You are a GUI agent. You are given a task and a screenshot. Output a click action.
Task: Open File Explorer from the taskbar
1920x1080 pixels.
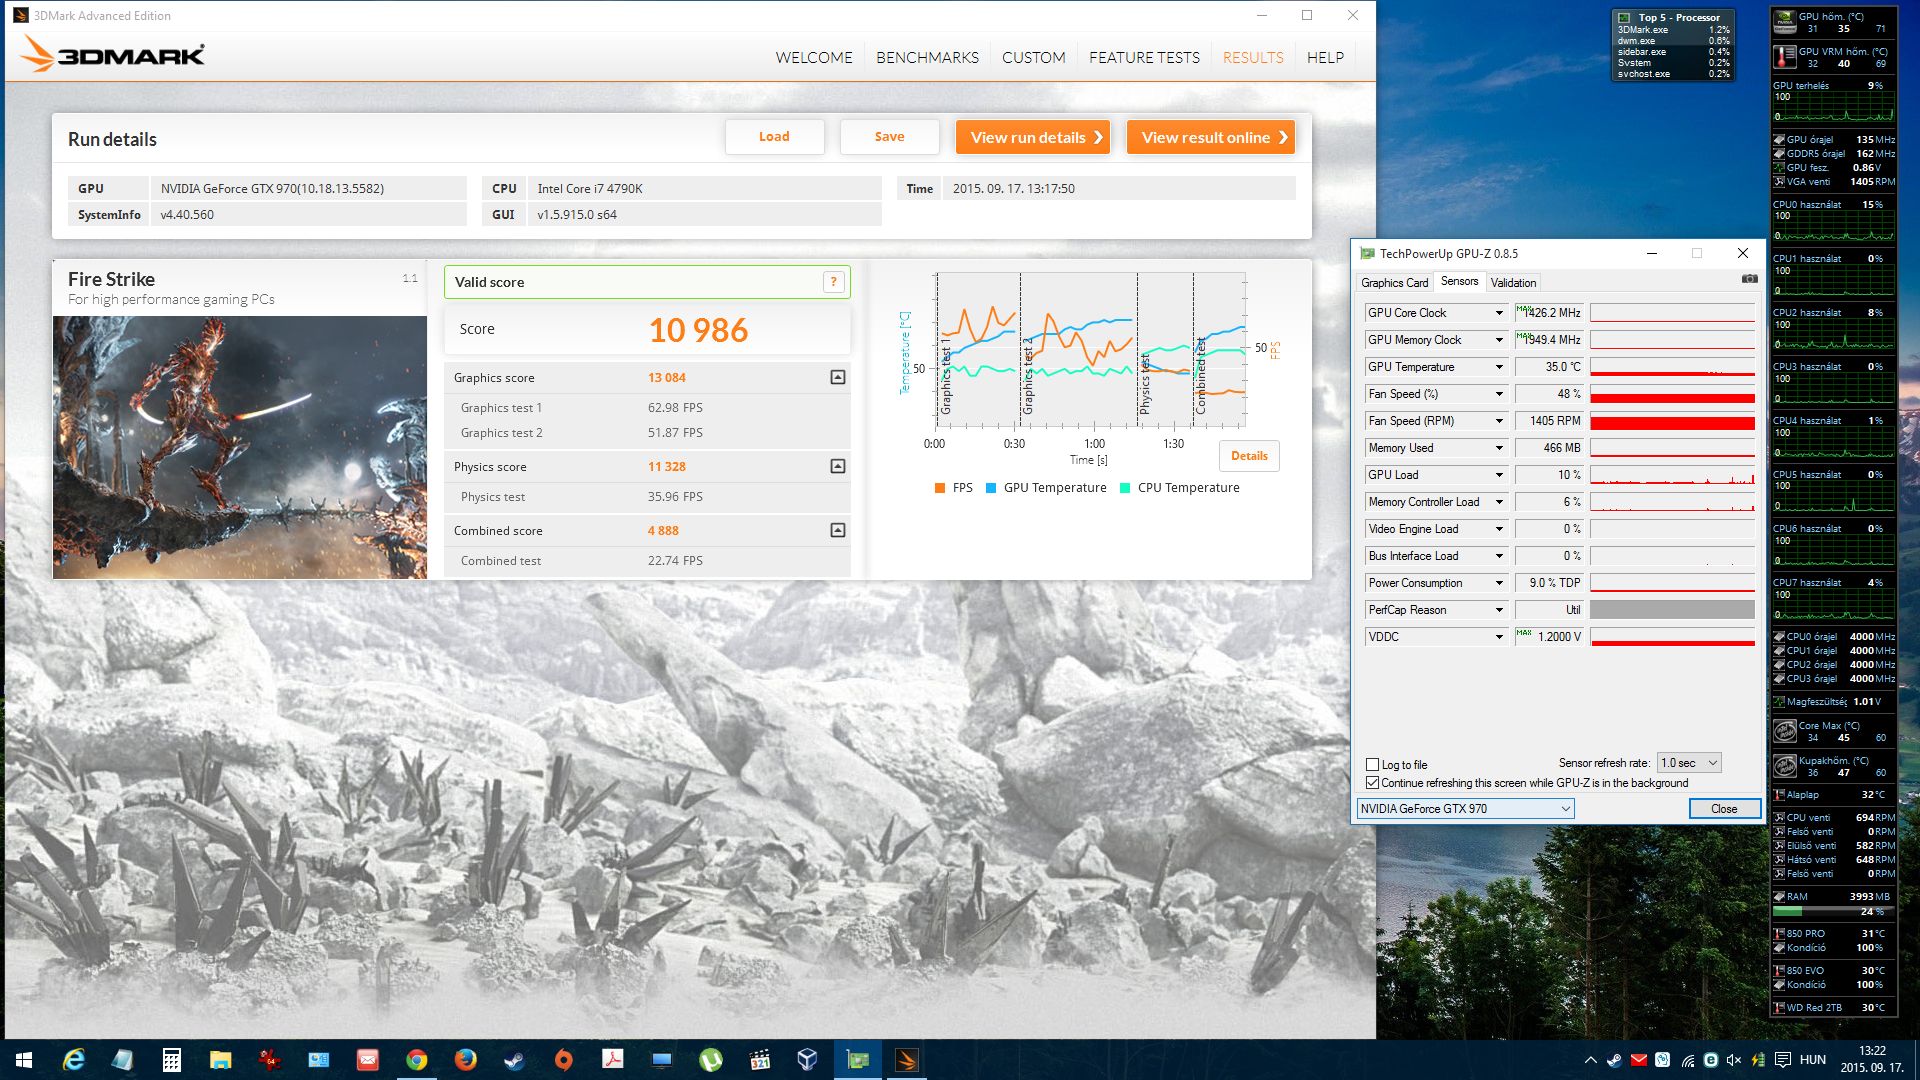220,1060
